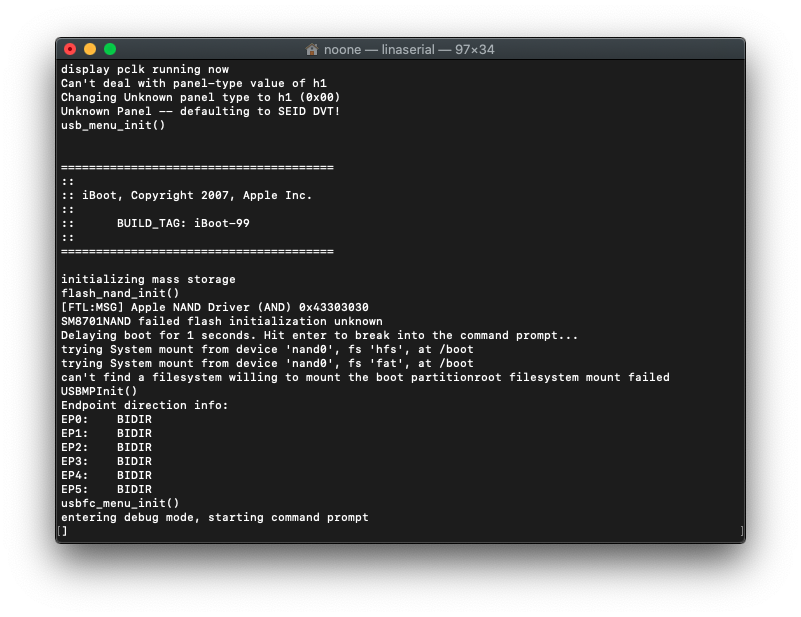Image resolution: width=801 pixels, height=617 pixels.
Task: Click the 'Delaying boot for 1 seconds' line
Action: (x=319, y=336)
